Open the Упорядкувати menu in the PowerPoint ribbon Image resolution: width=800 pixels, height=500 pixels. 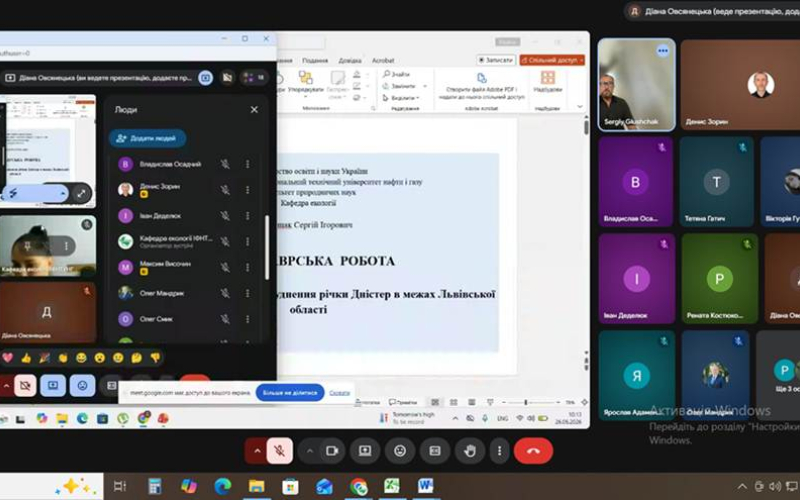(x=306, y=83)
